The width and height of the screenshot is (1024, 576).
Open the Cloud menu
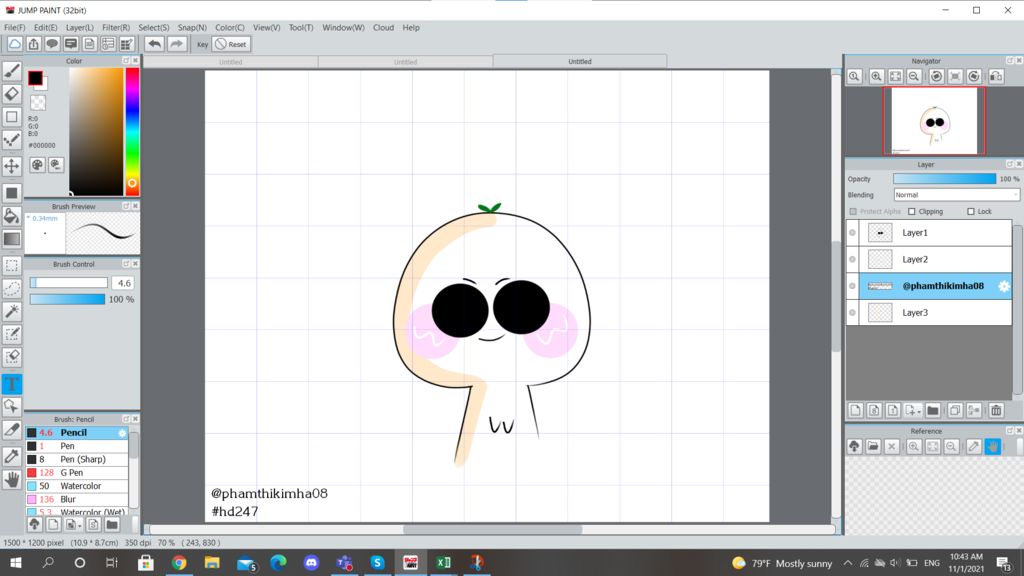[x=383, y=27]
